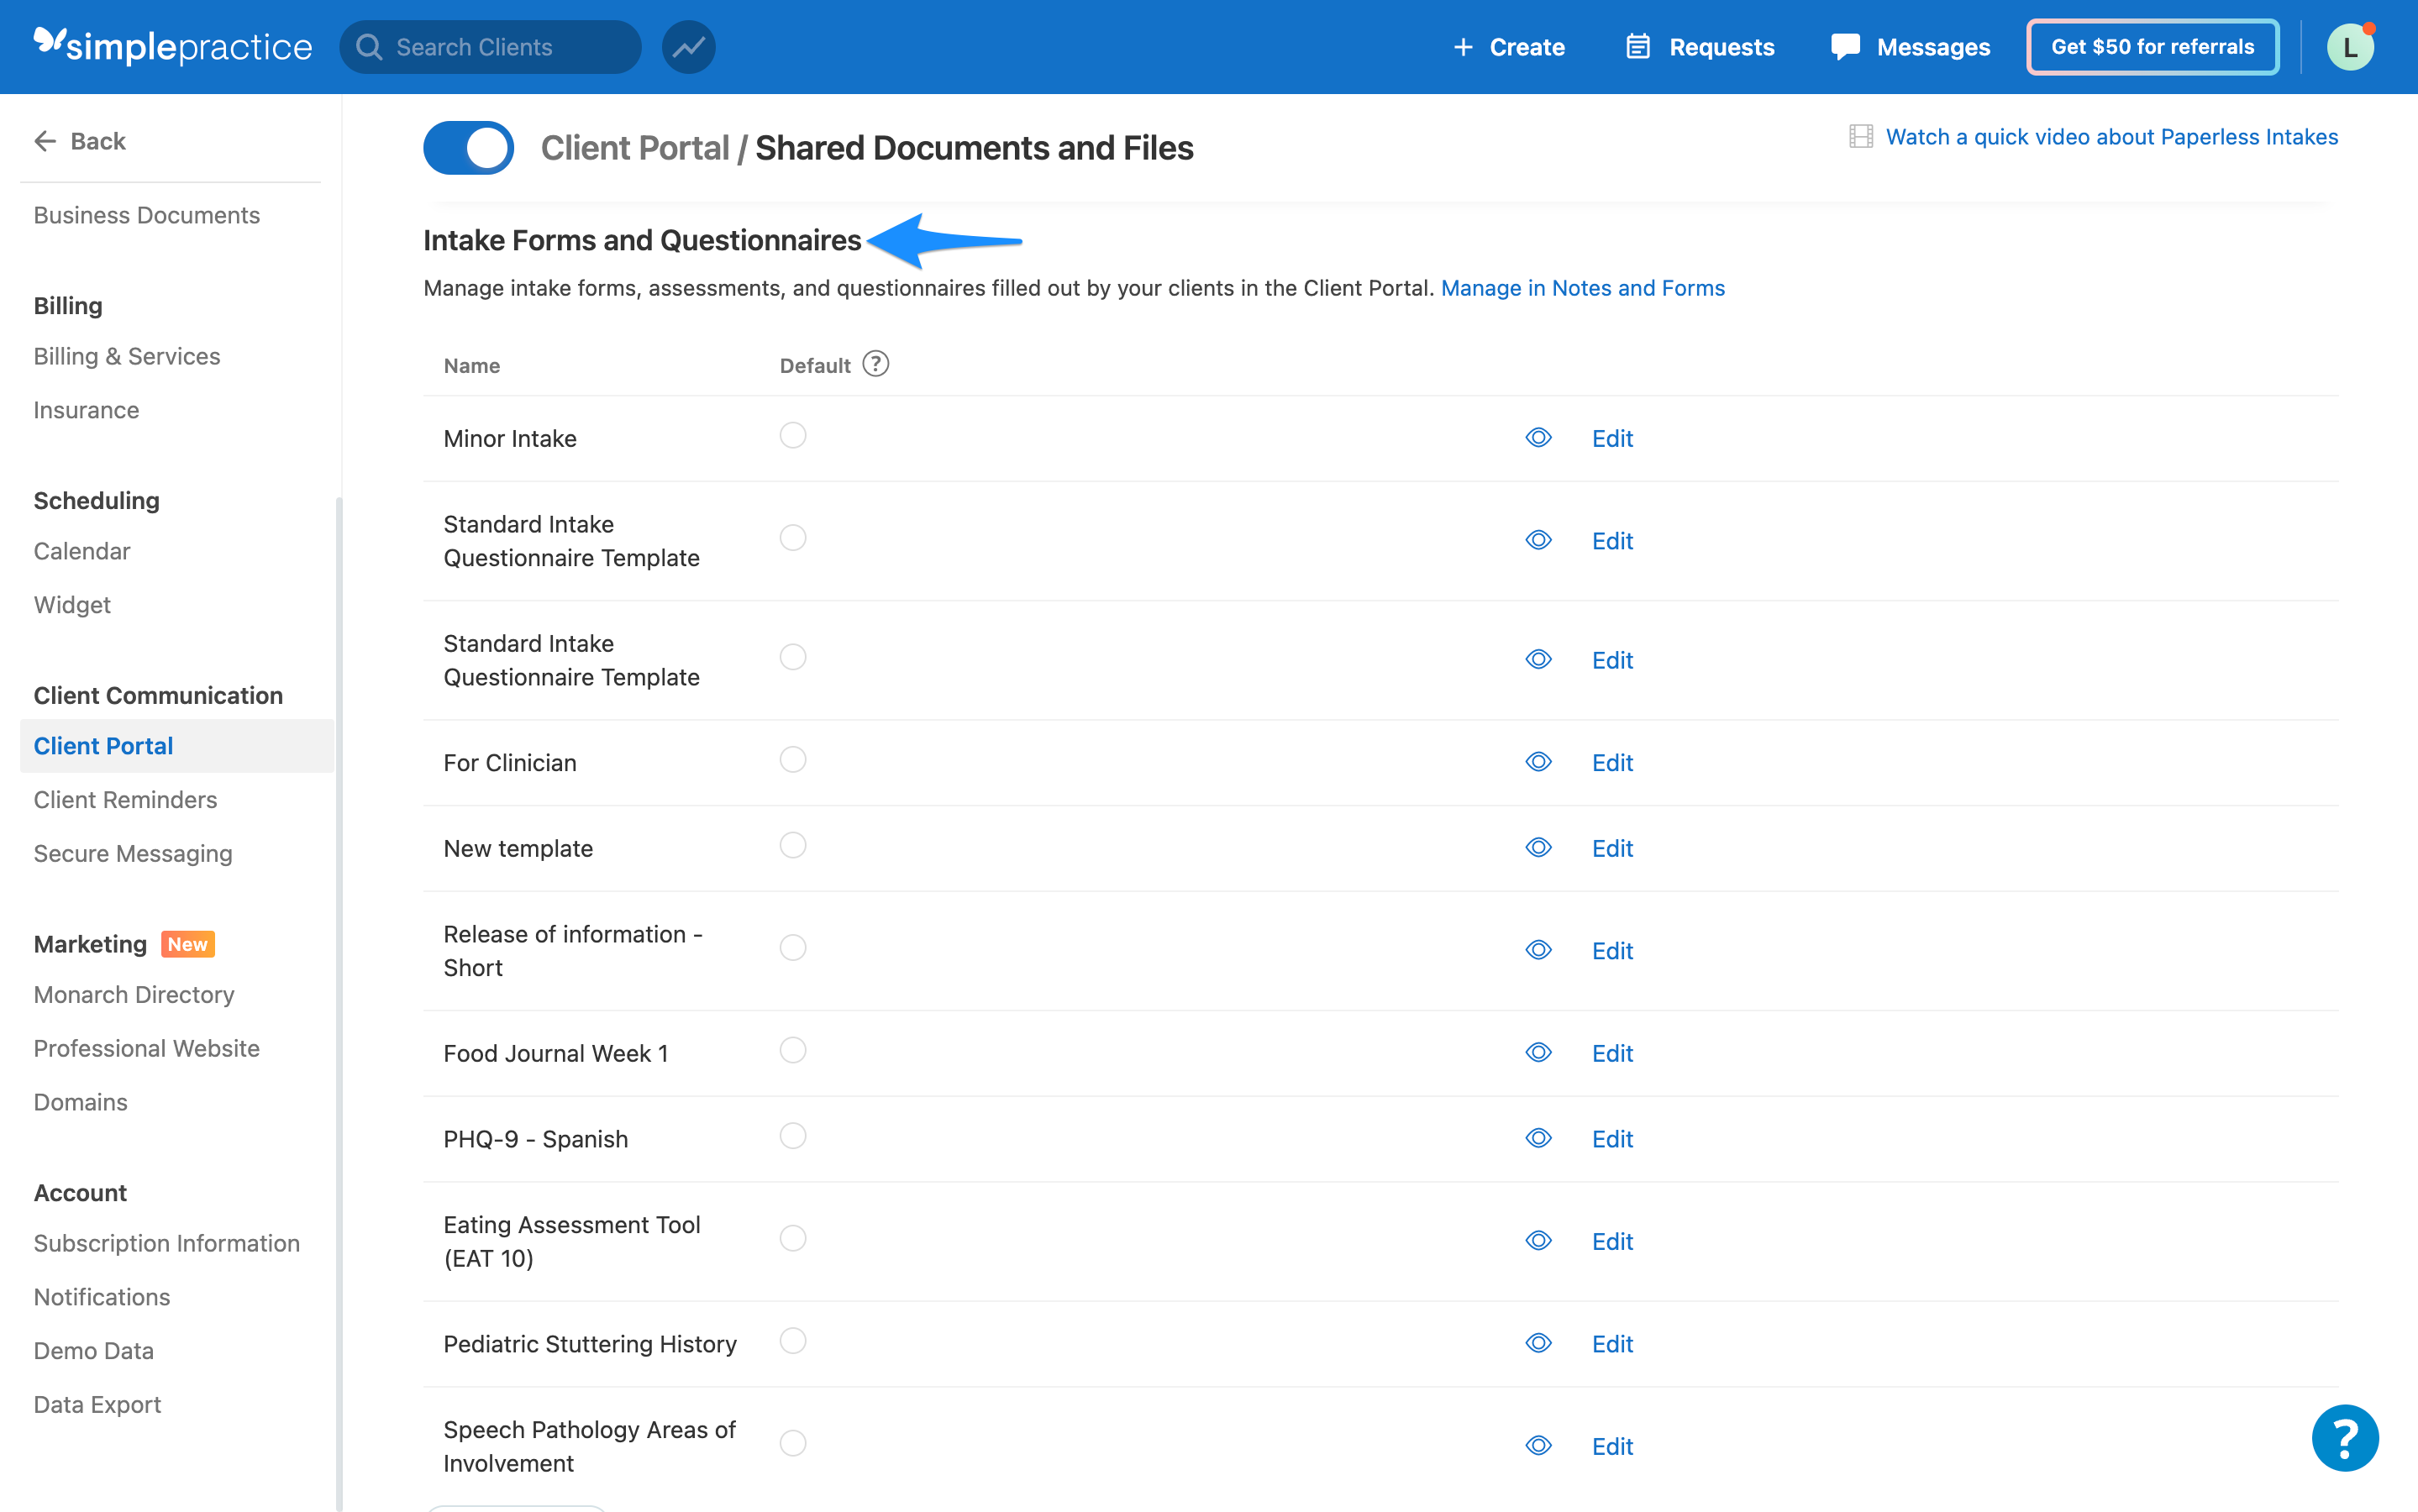Preview Eating Assessment Tool (EAT 10)
This screenshot has height=1512, width=2418.
pyautogui.click(x=1538, y=1241)
